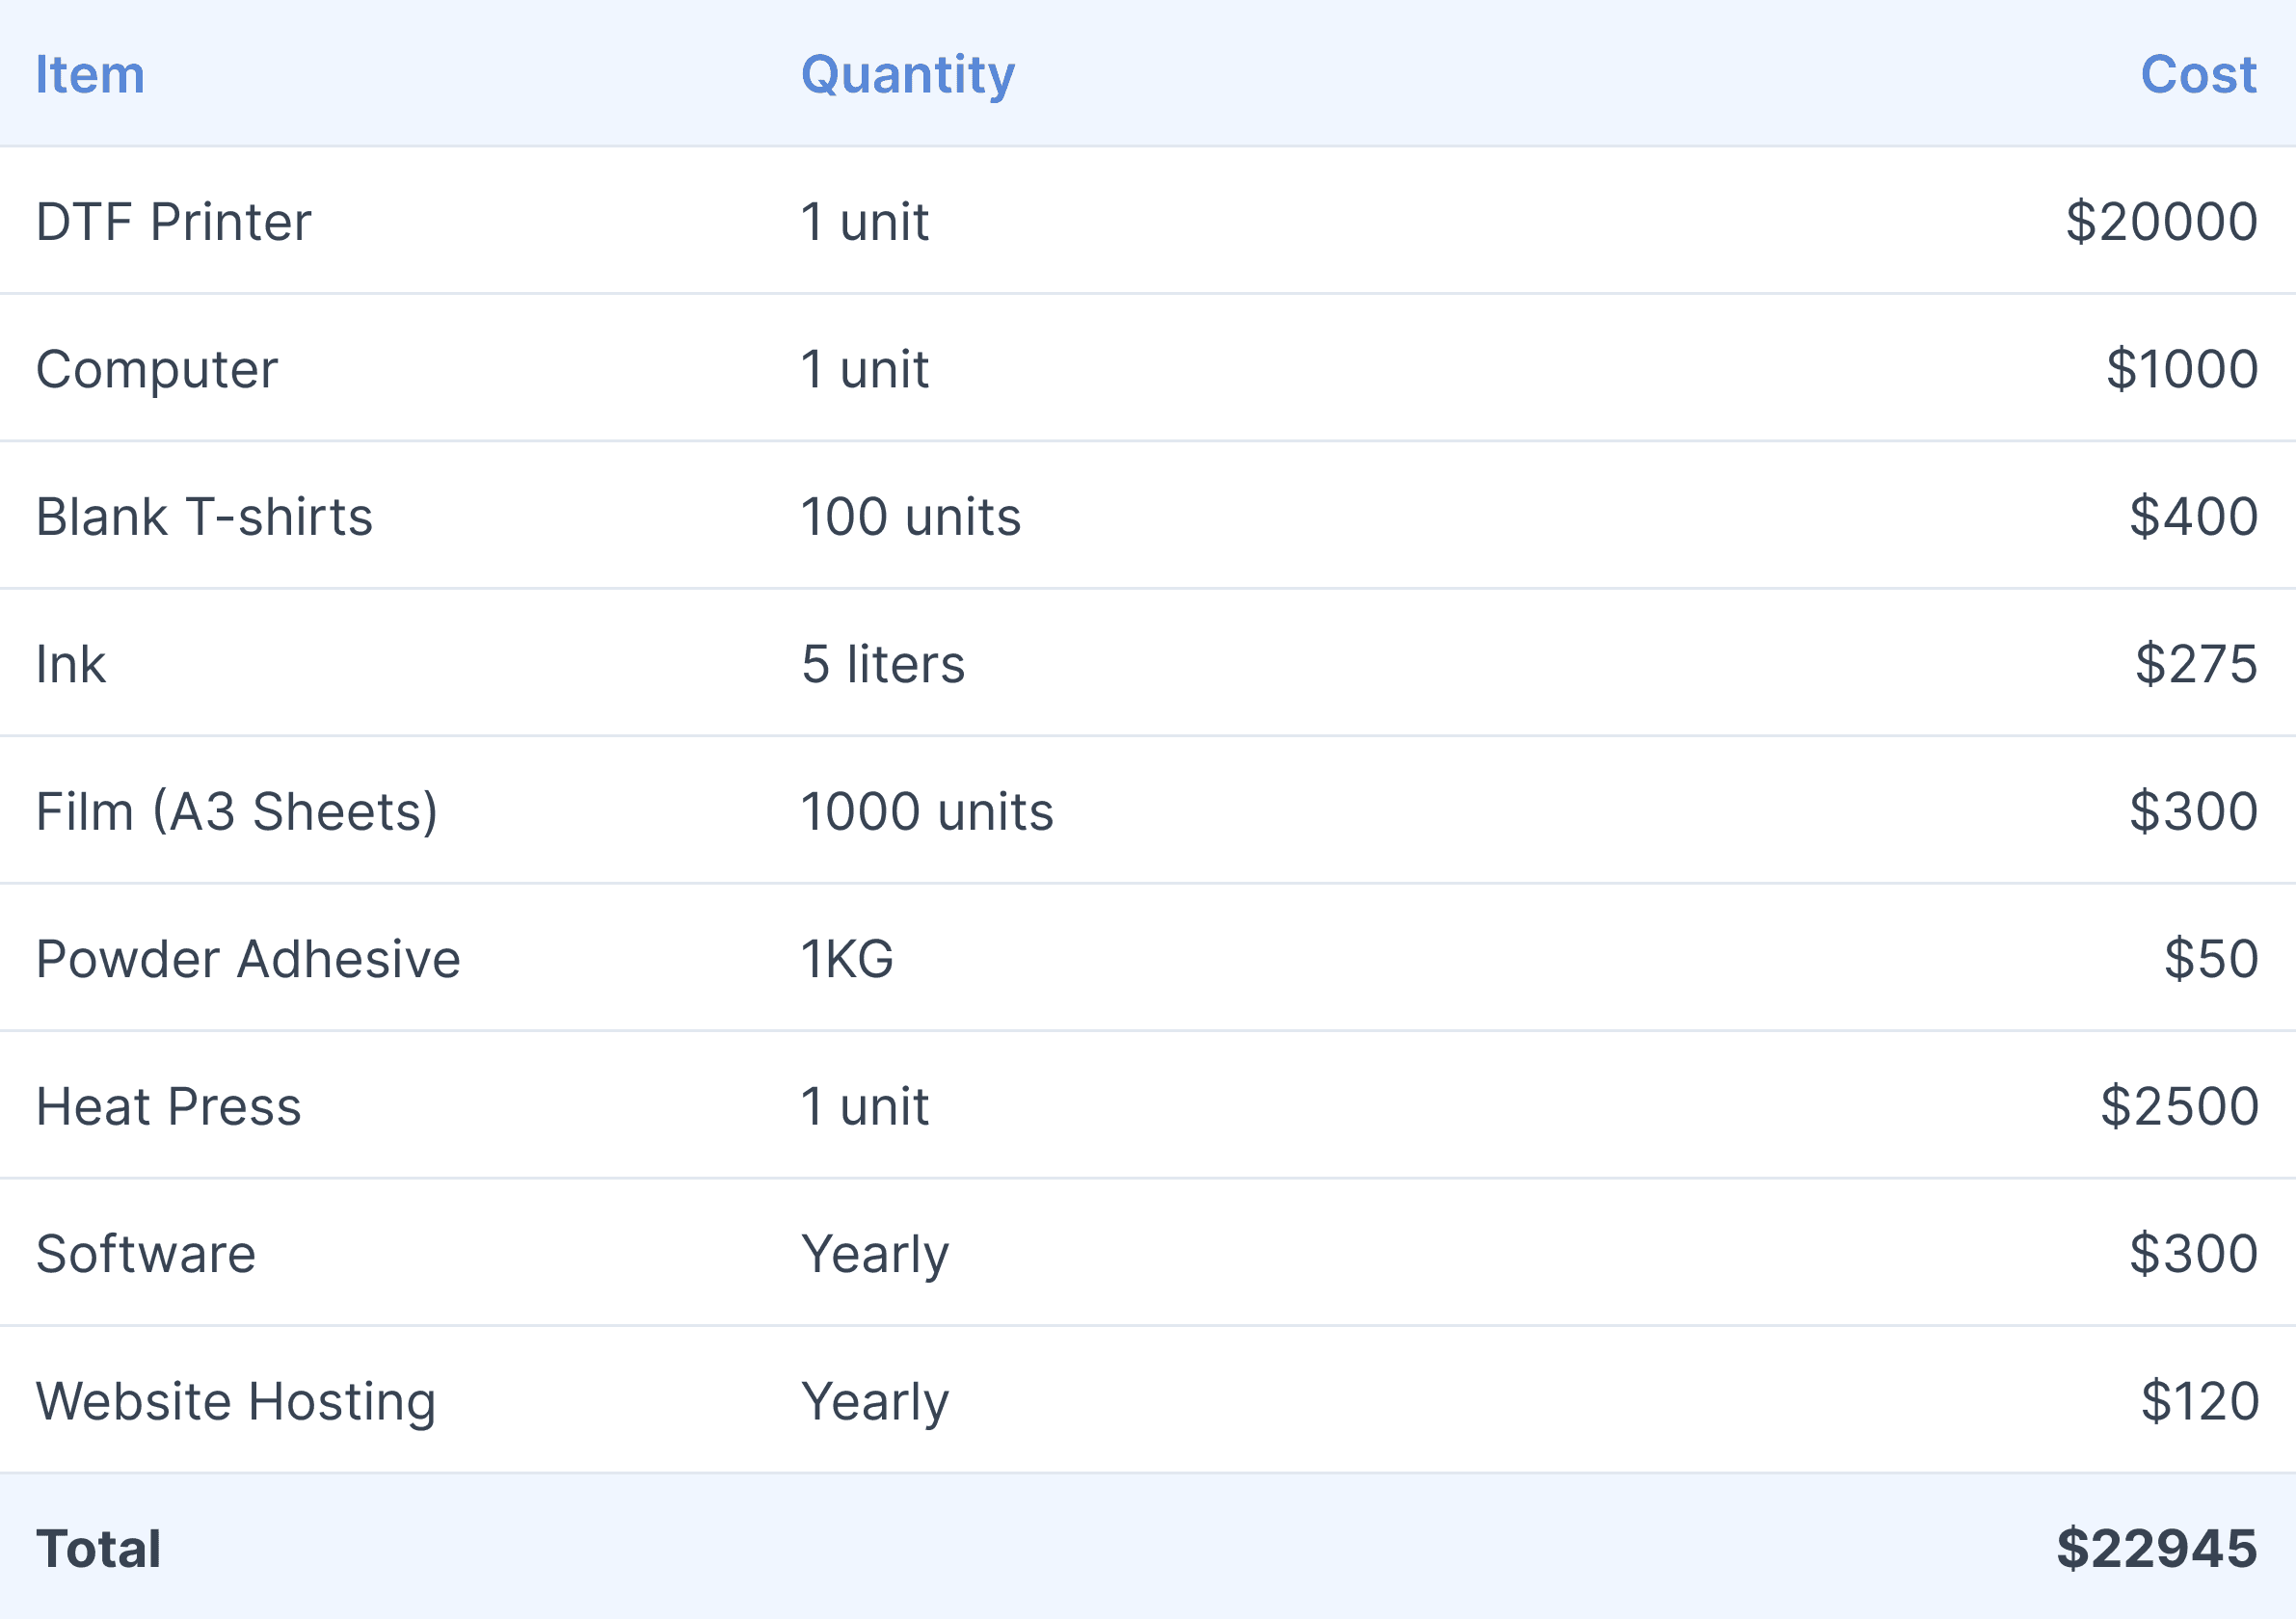Click the 5 liters quantity cell
The width and height of the screenshot is (2296, 1619).
[883, 664]
